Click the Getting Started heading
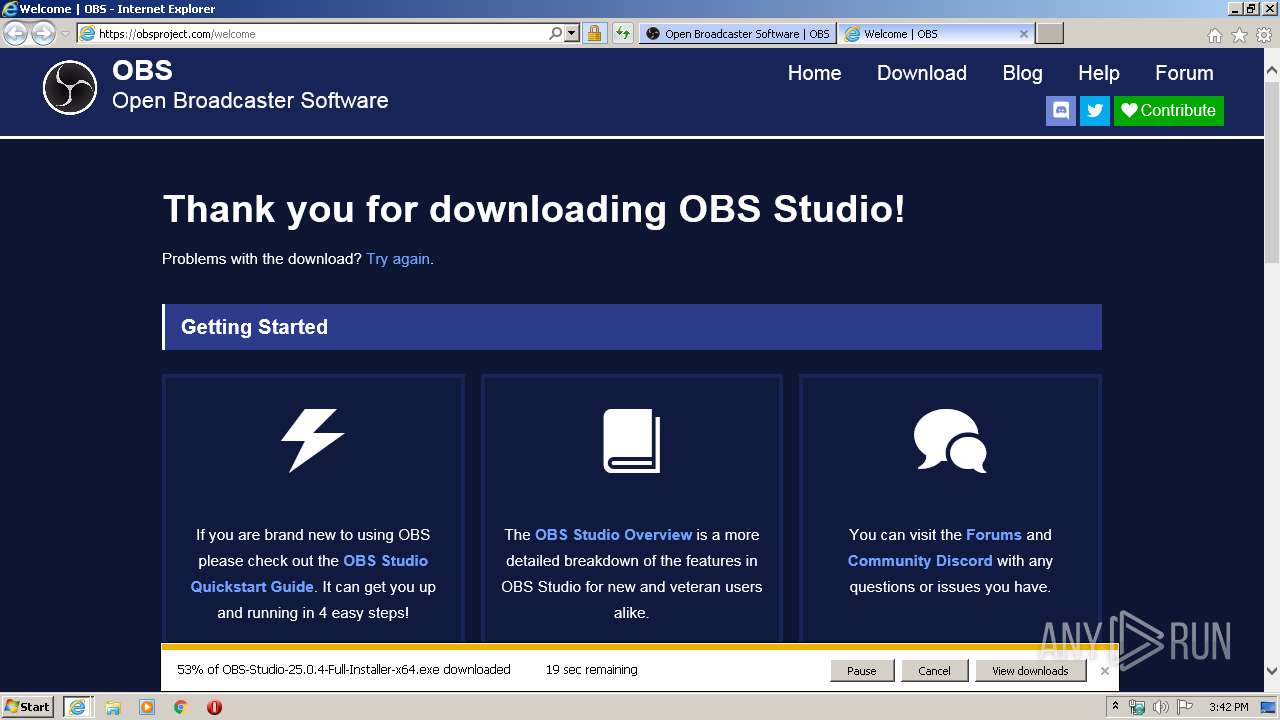Screen dimensions: 1280x720 coord(254,327)
